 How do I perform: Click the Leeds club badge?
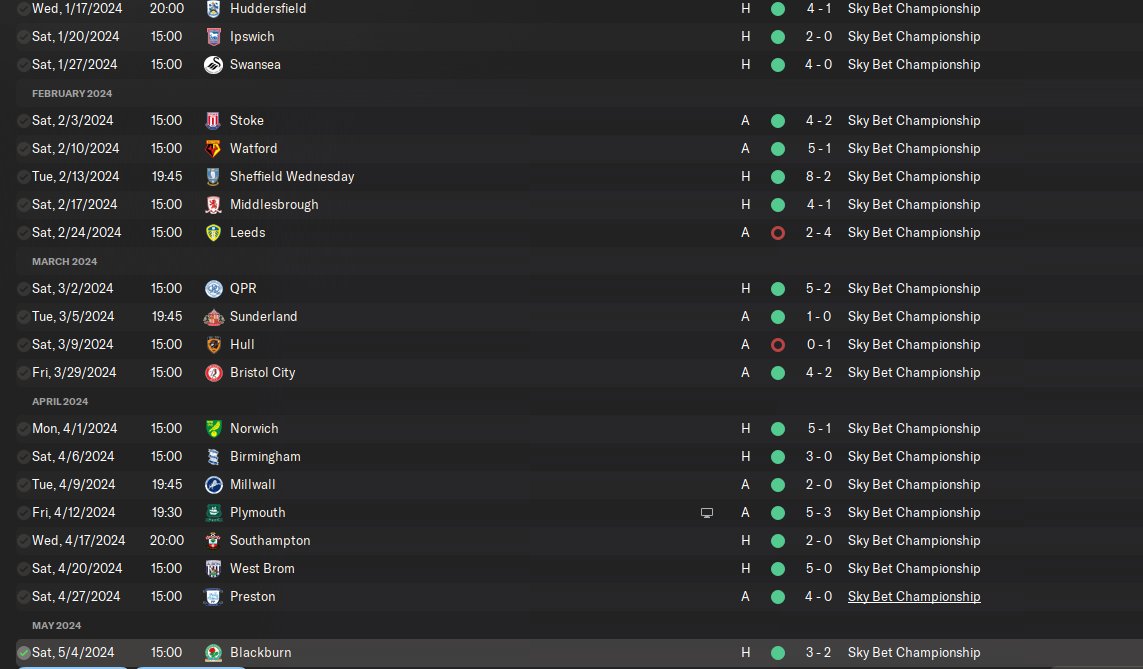[x=213, y=232]
